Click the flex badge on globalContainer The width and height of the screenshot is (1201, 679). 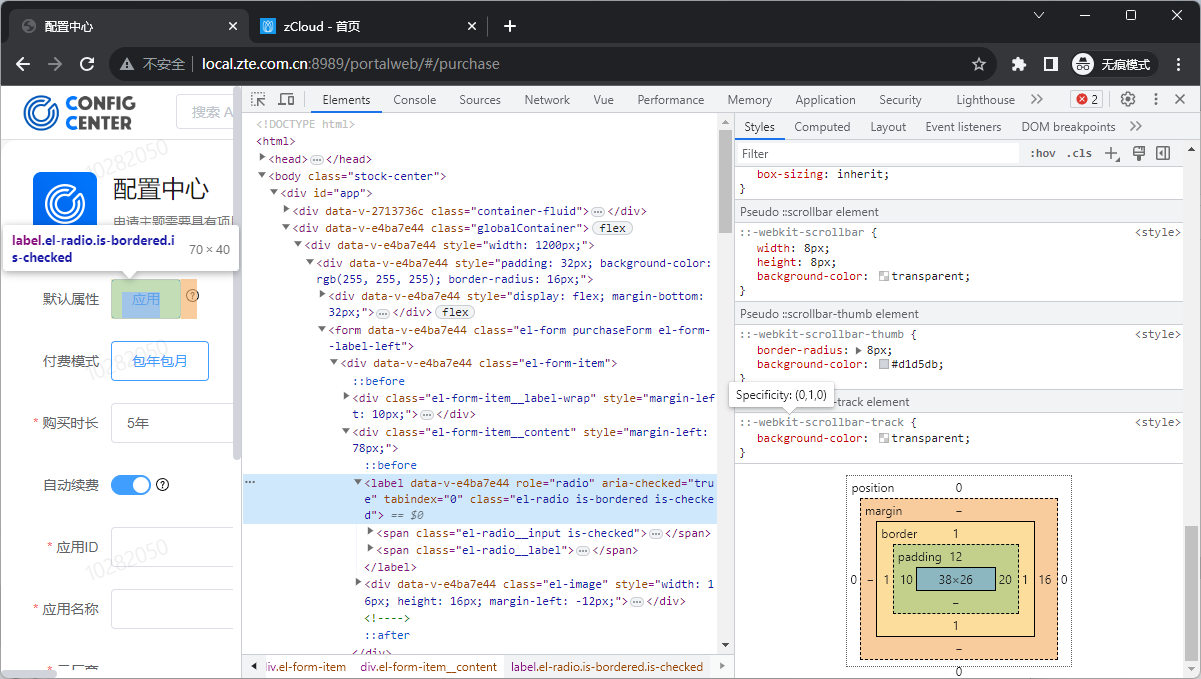click(x=613, y=228)
